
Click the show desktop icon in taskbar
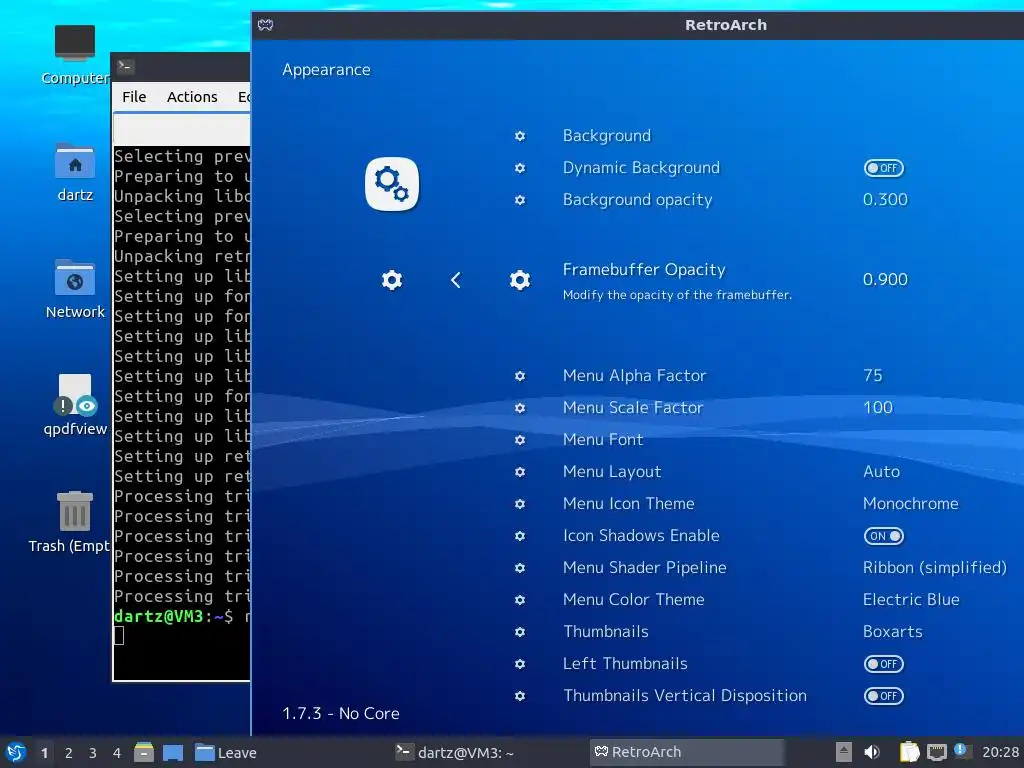(x=173, y=752)
